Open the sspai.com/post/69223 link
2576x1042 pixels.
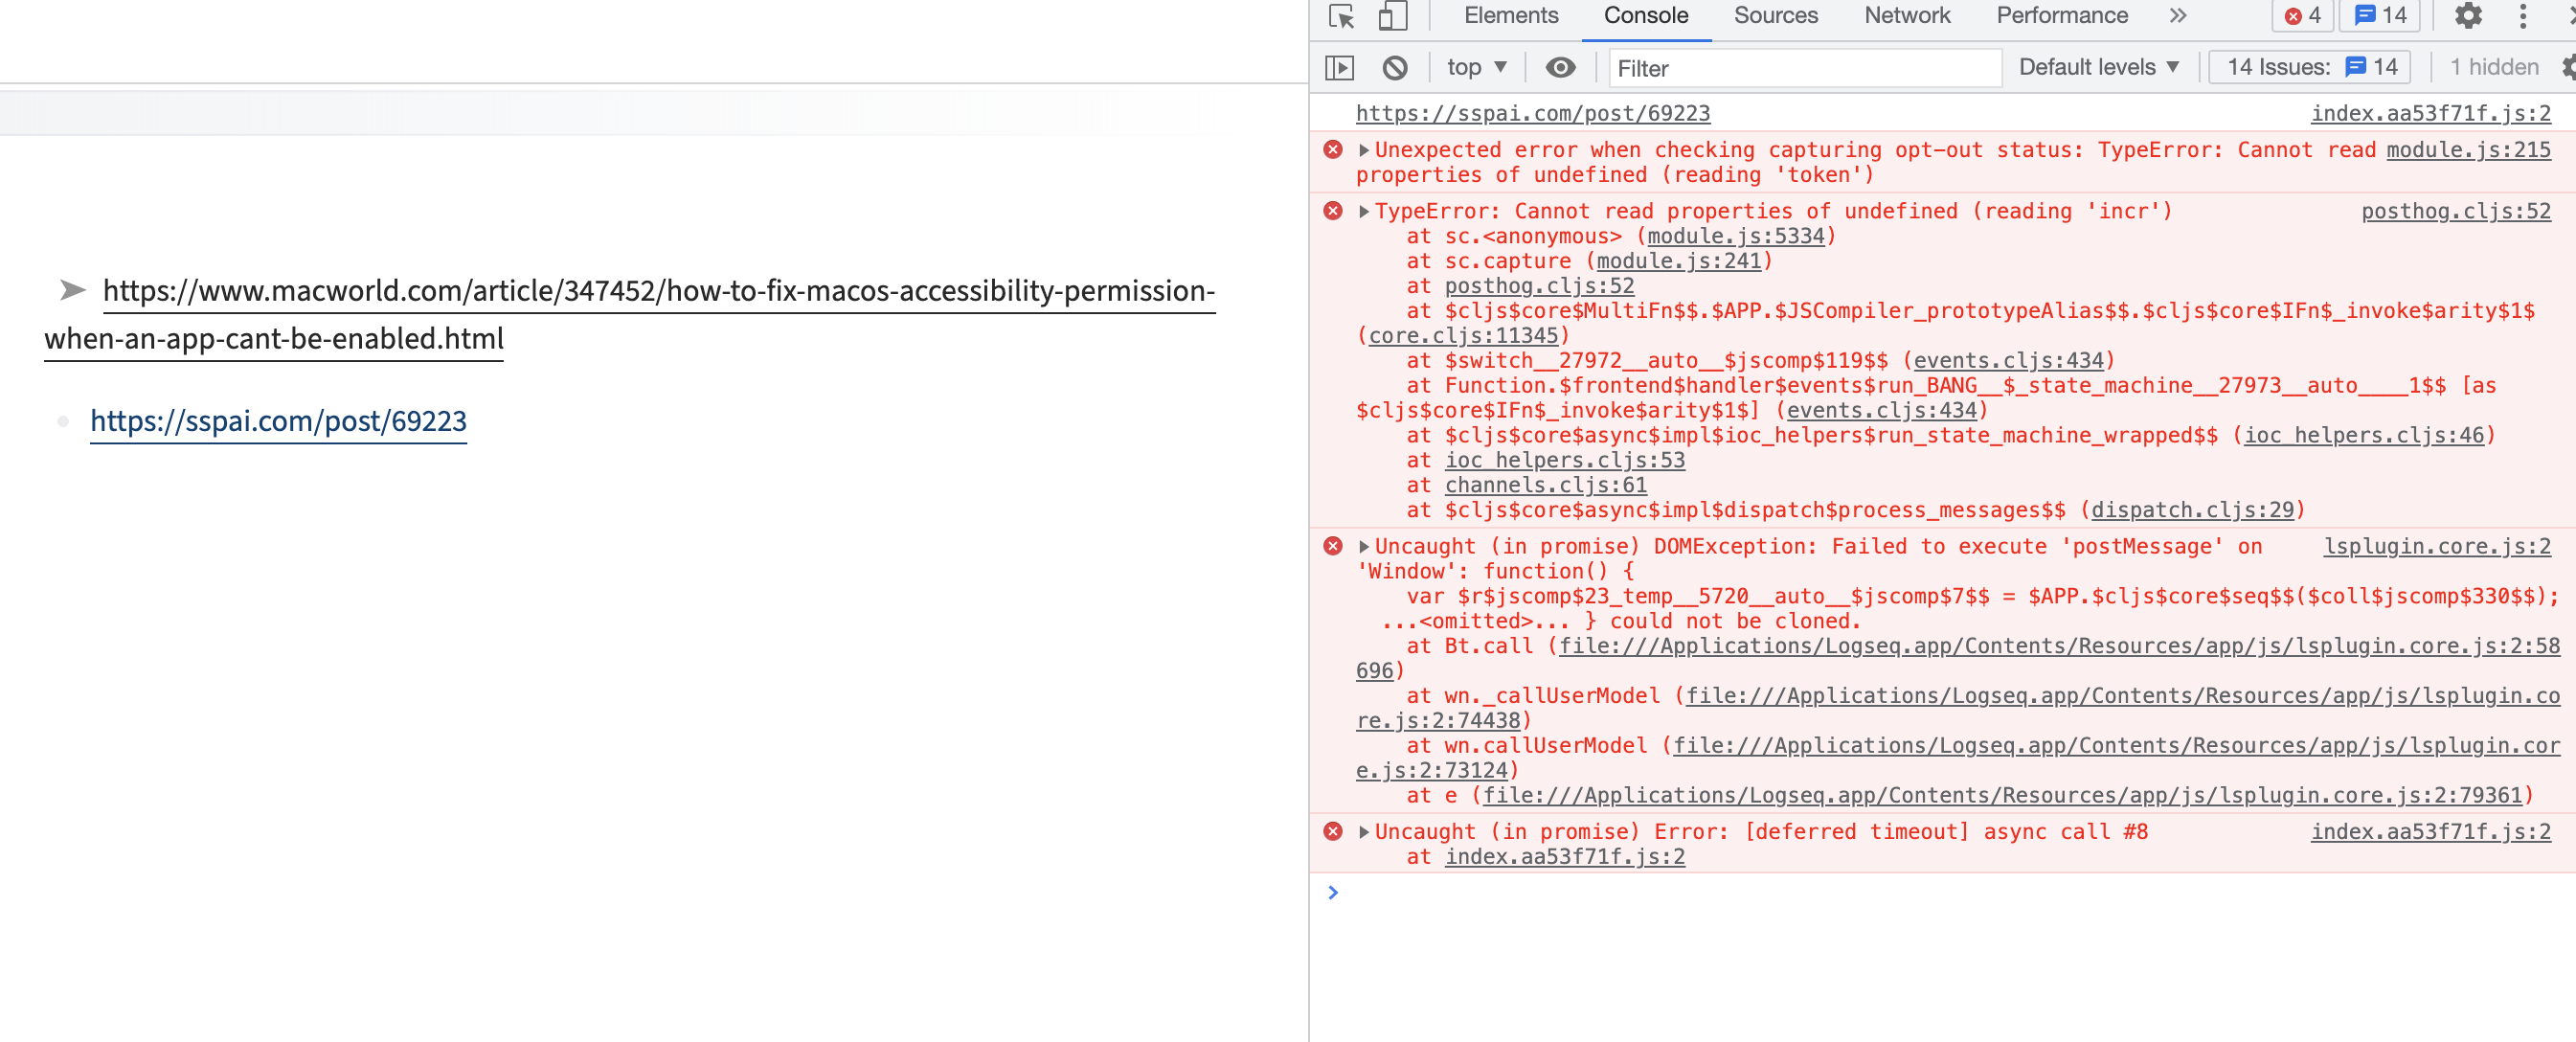point(277,421)
